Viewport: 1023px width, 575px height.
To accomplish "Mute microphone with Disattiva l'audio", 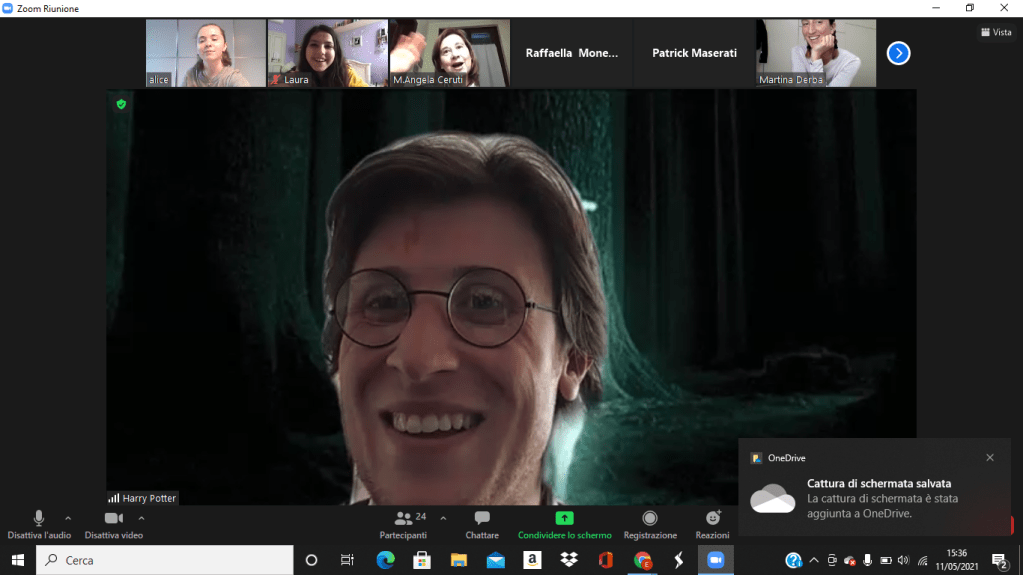I will (39, 523).
